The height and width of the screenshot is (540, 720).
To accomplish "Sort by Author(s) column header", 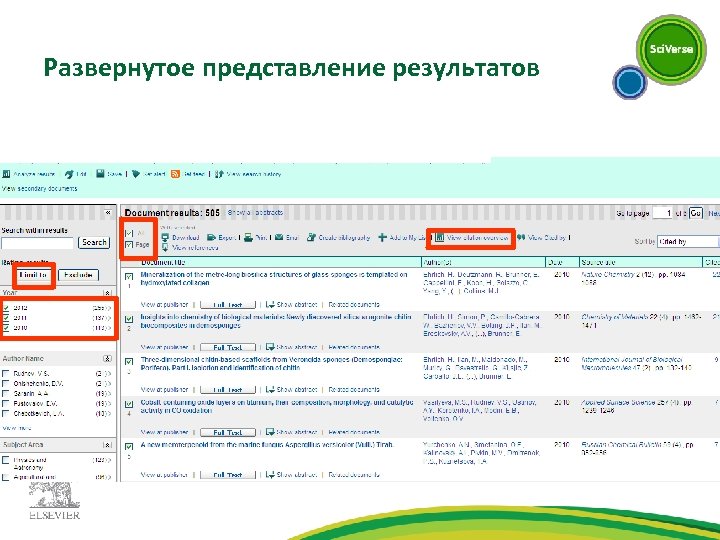I will (438, 262).
